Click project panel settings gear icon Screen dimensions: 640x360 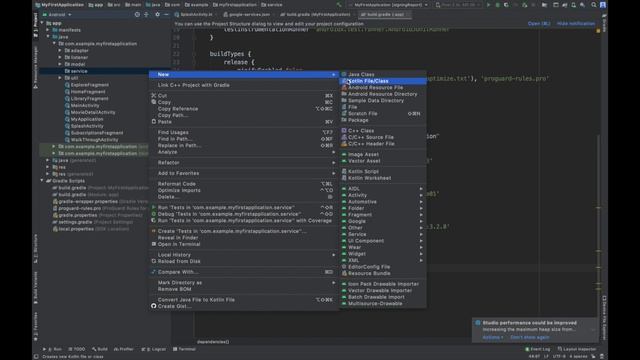157,15
